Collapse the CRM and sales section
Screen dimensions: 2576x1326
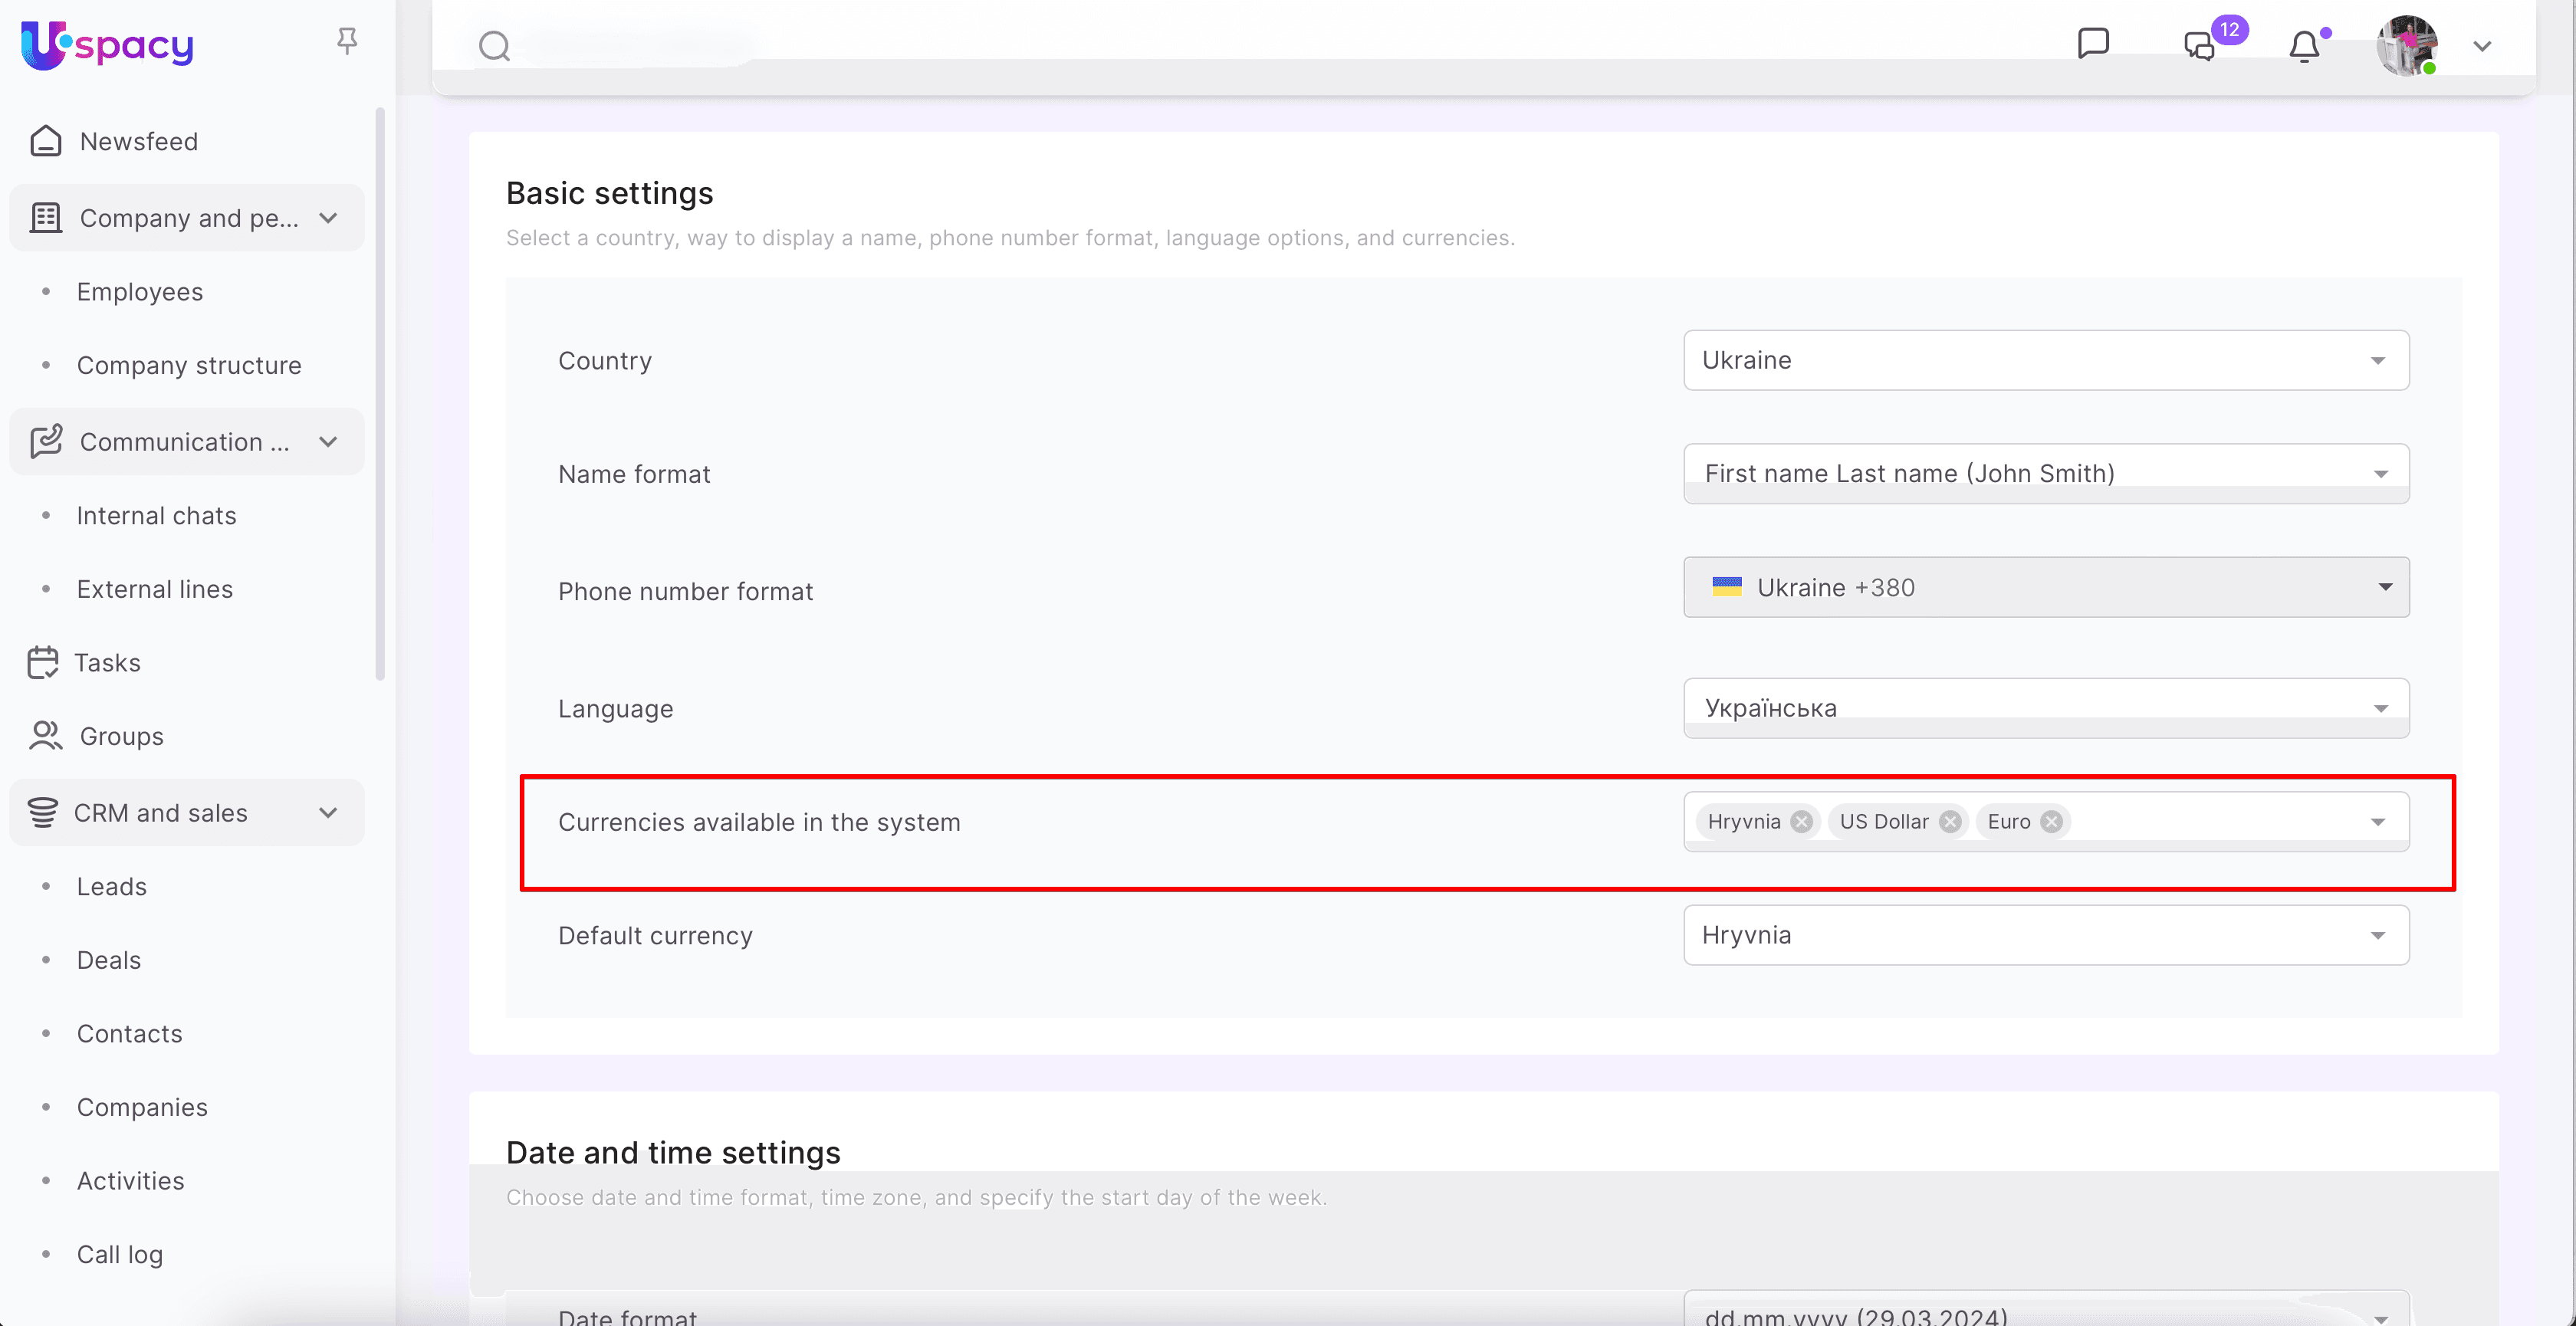coord(328,813)
